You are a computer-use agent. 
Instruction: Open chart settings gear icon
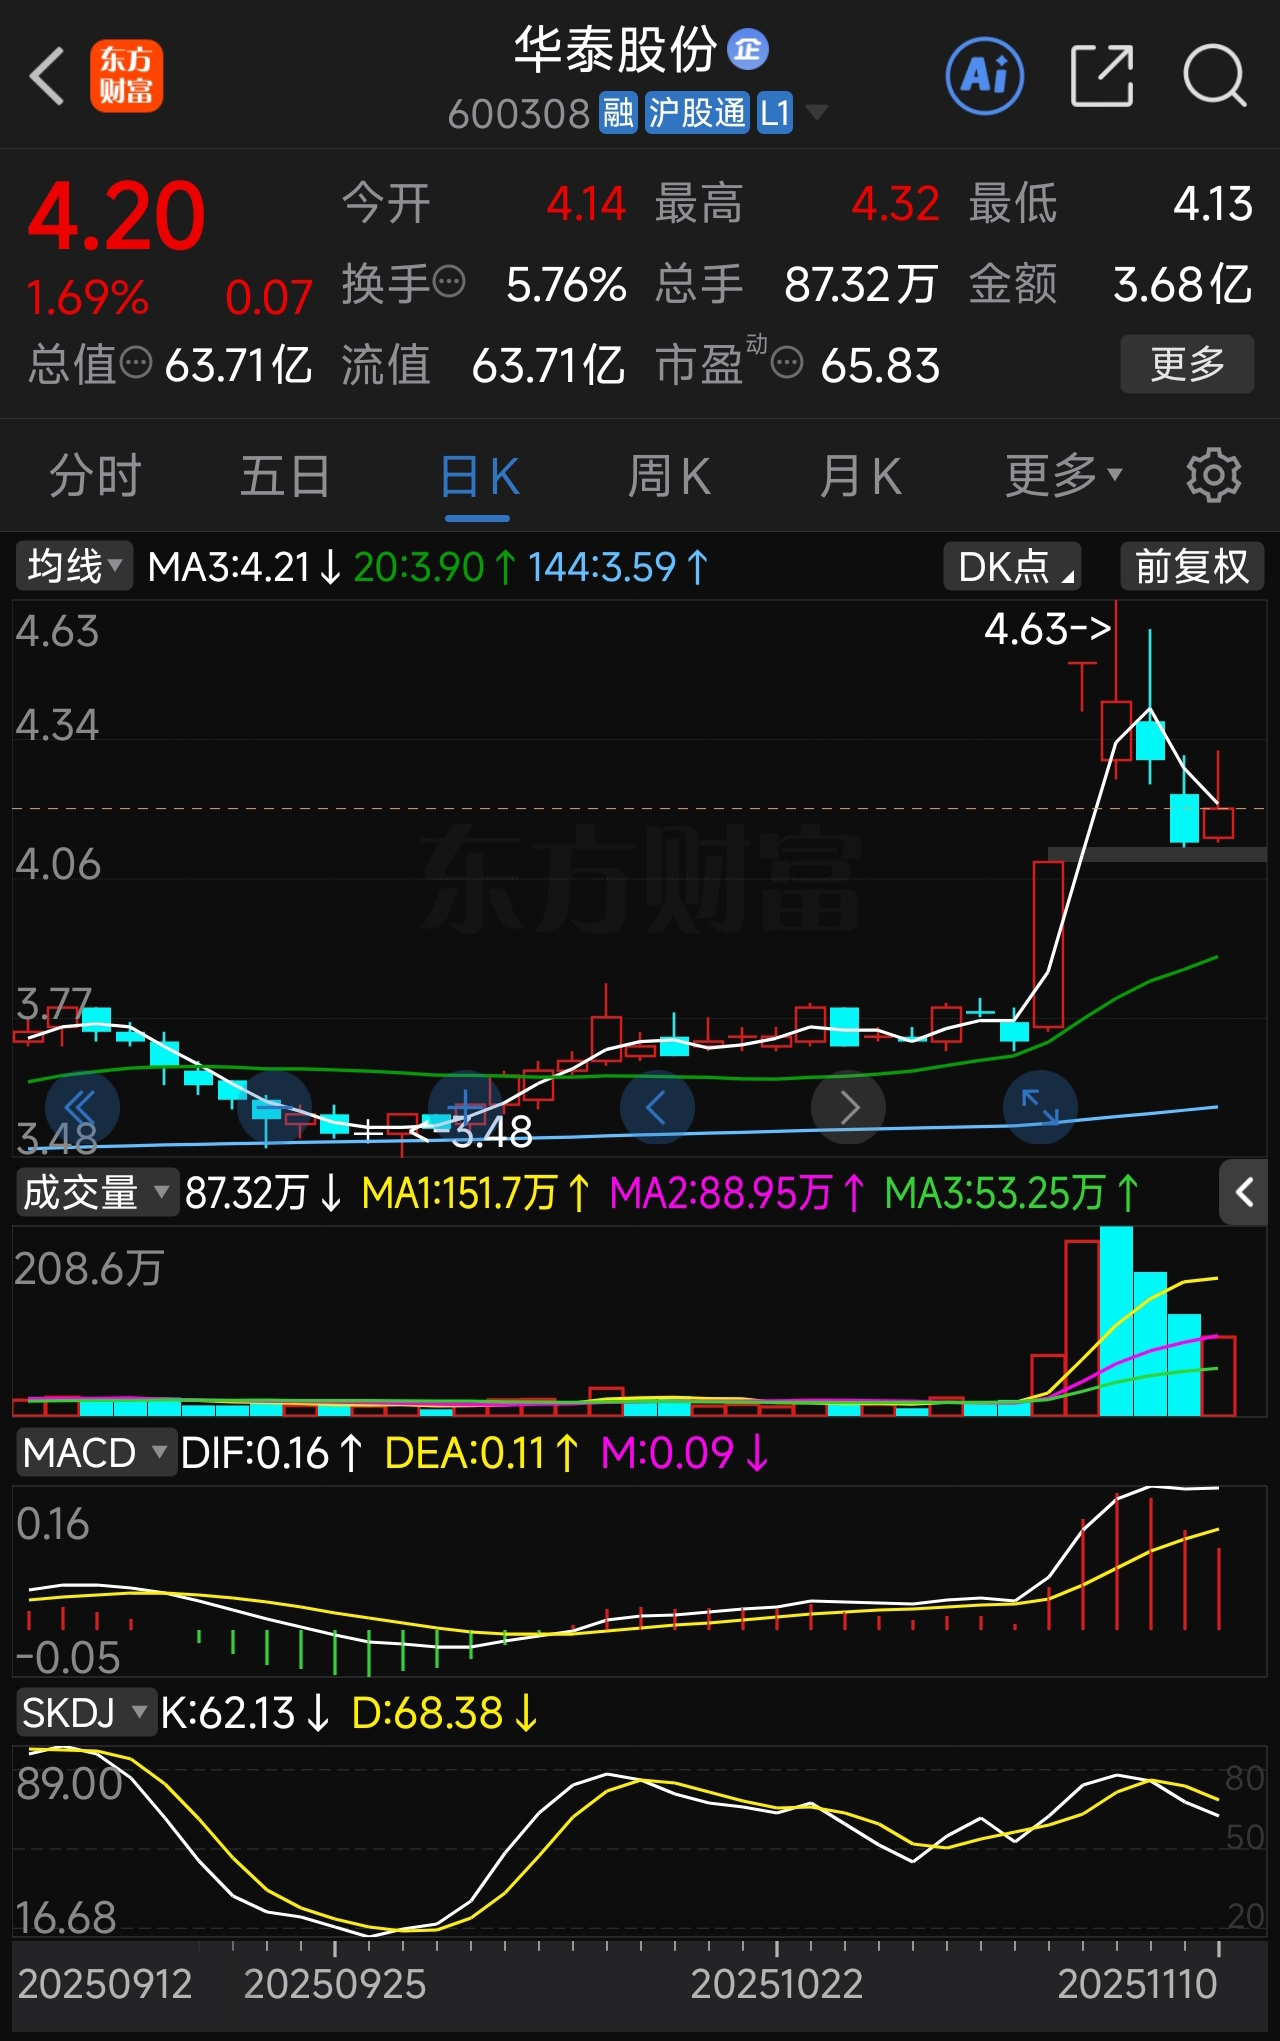[1213, 476]
